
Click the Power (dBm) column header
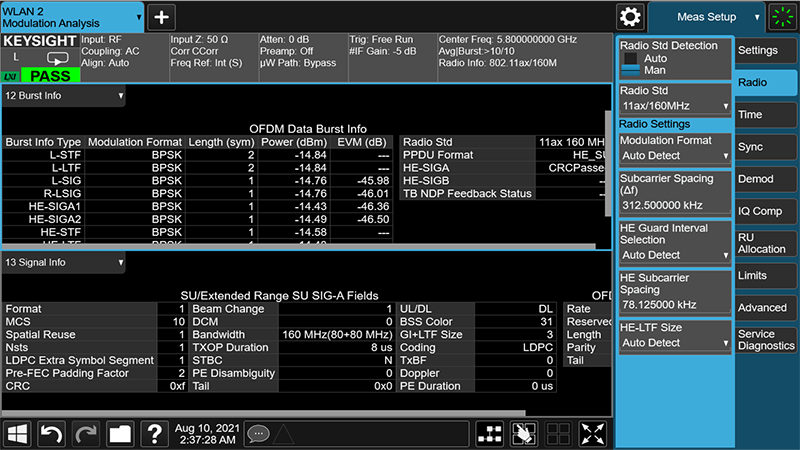point(294,142)
